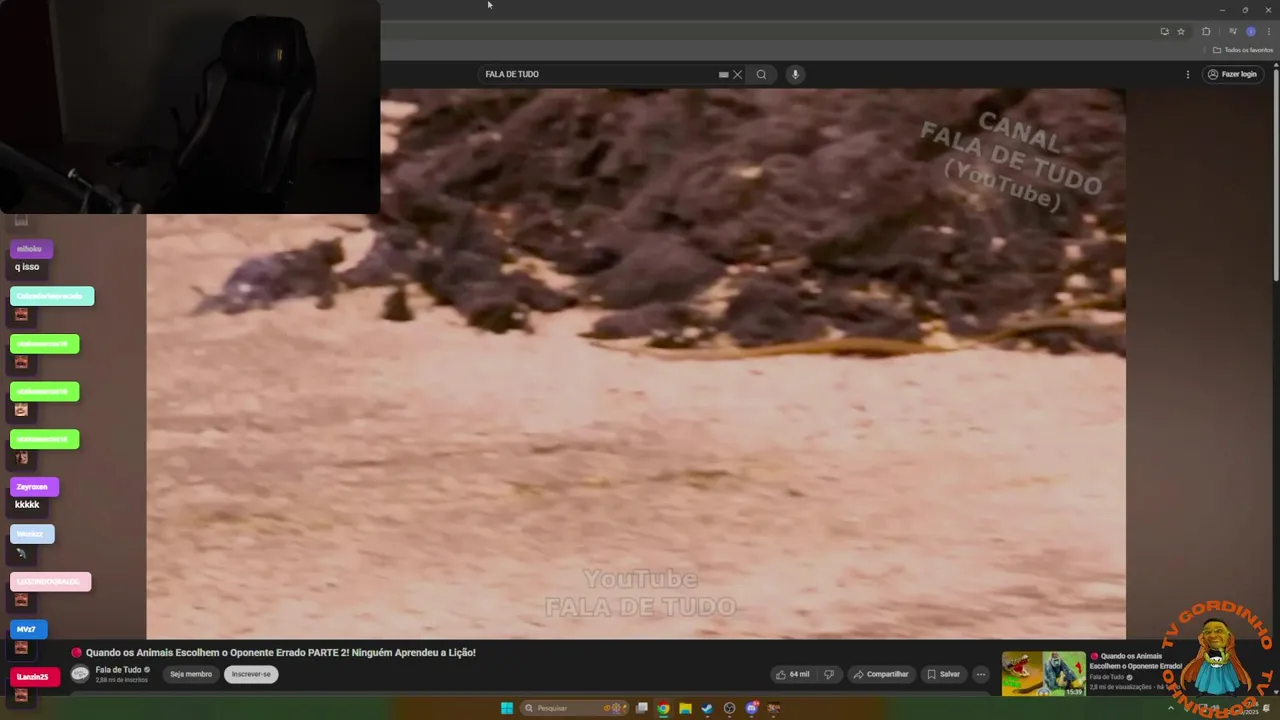Image resolution: width=1280 pixels, height=720 pixels.
Task: Open Chrome's three-dot menu
Action: (x=1269, y=31)
